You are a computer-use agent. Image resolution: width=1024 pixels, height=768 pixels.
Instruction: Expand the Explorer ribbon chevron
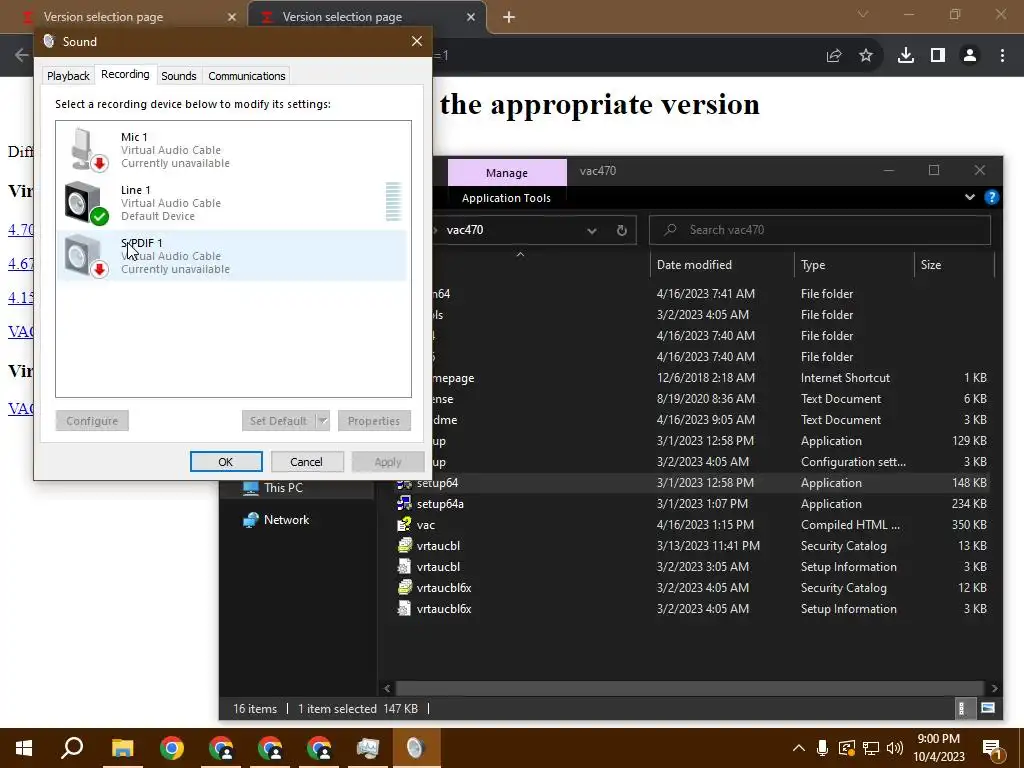coord(970,197)
